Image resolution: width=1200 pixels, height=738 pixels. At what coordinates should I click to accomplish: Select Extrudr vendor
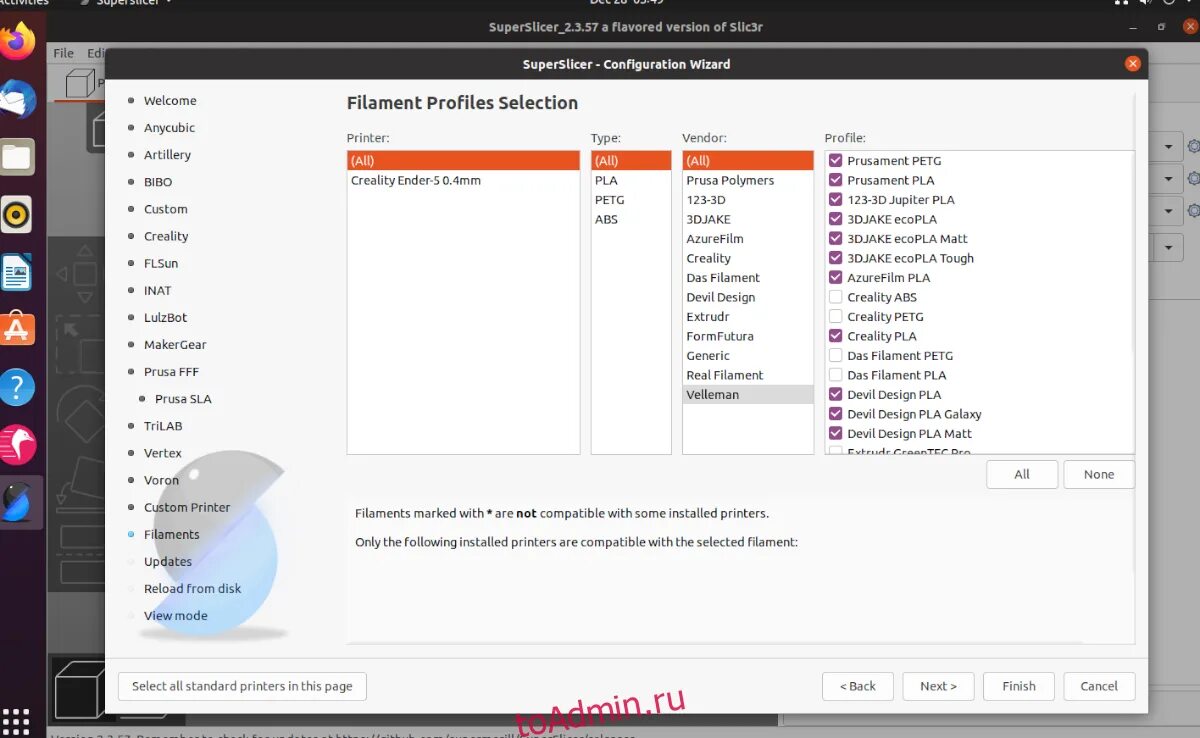pos(748,316)
